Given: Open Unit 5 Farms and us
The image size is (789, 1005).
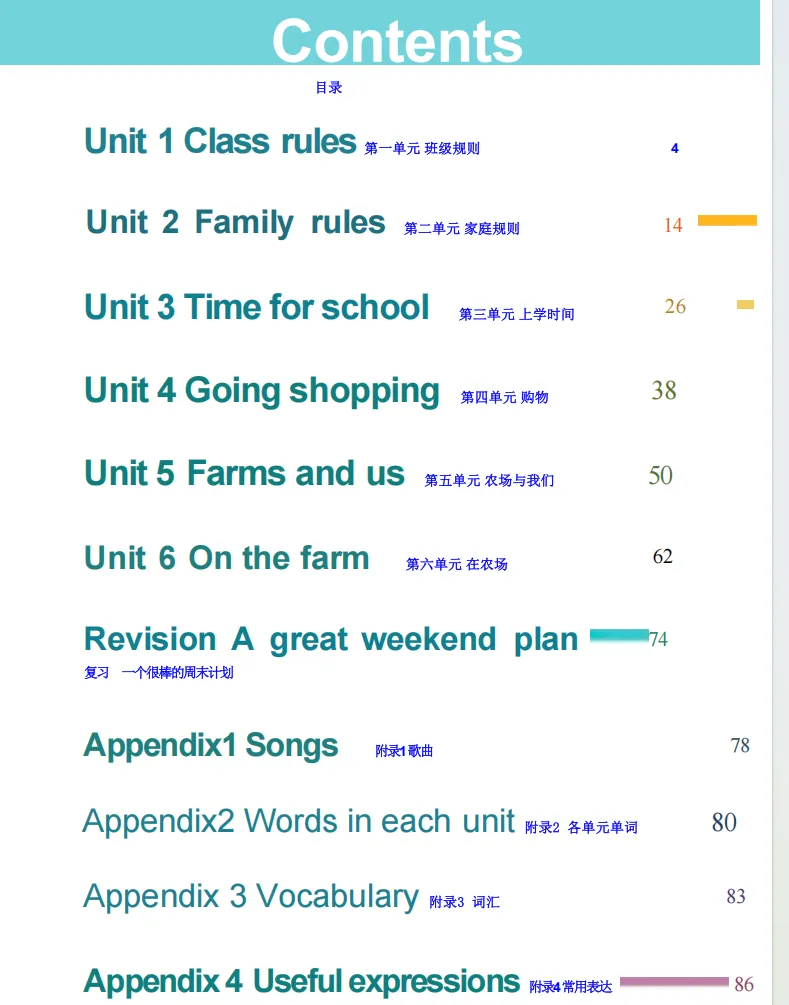Looking at the screenshot, I should [x=244, y=473].
